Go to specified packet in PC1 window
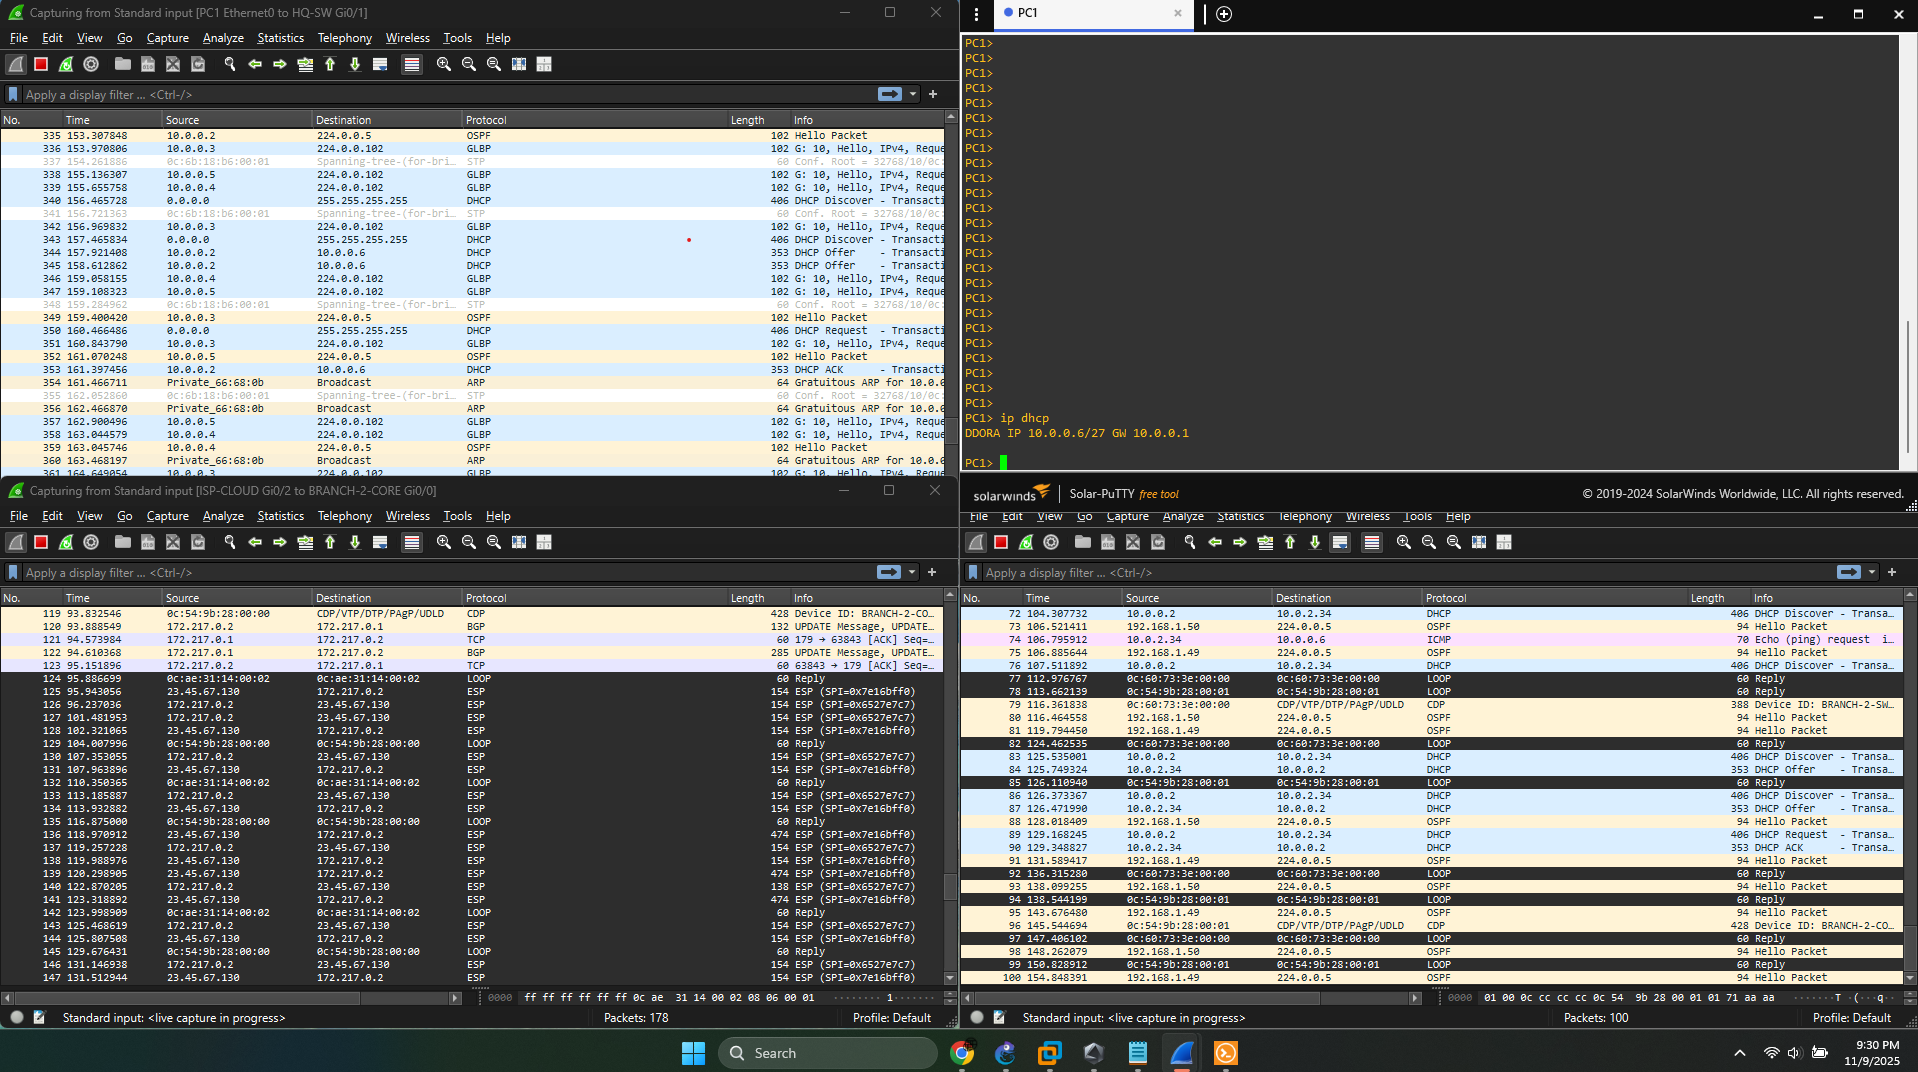Screen dimensions: 1918x1072 tap(305, 64)
